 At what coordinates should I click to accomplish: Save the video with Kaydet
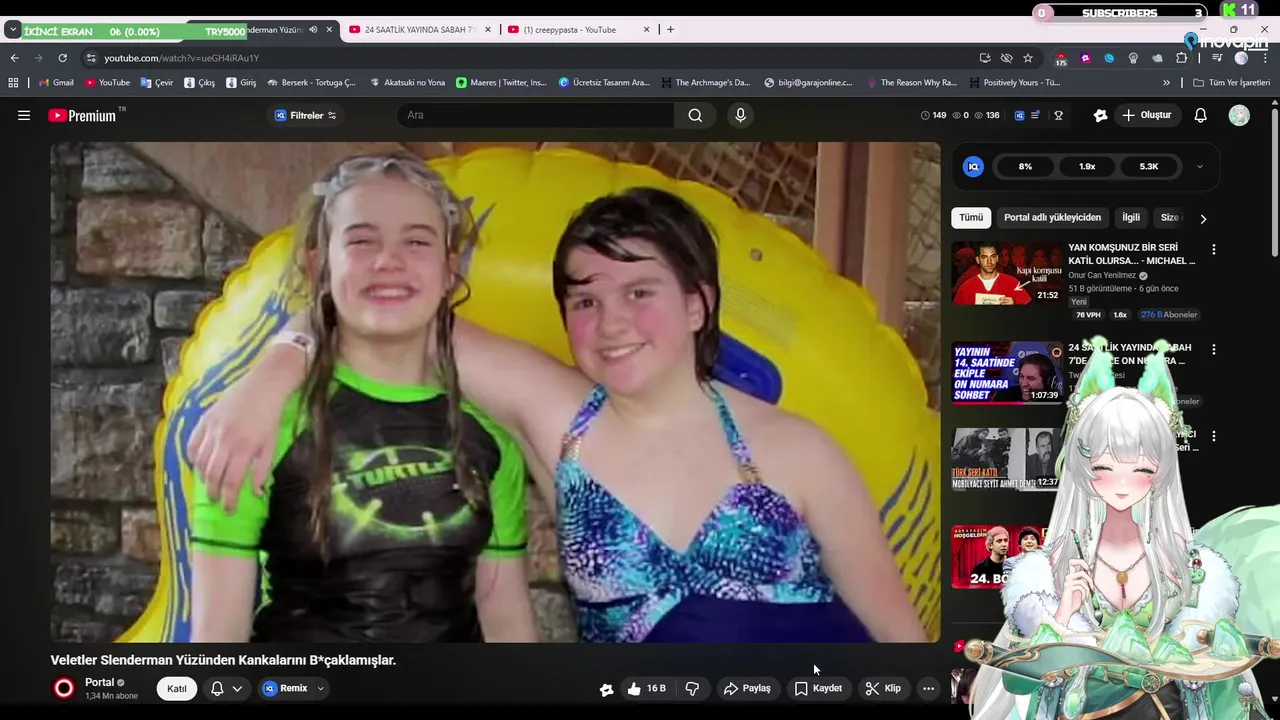click(818, 689)
